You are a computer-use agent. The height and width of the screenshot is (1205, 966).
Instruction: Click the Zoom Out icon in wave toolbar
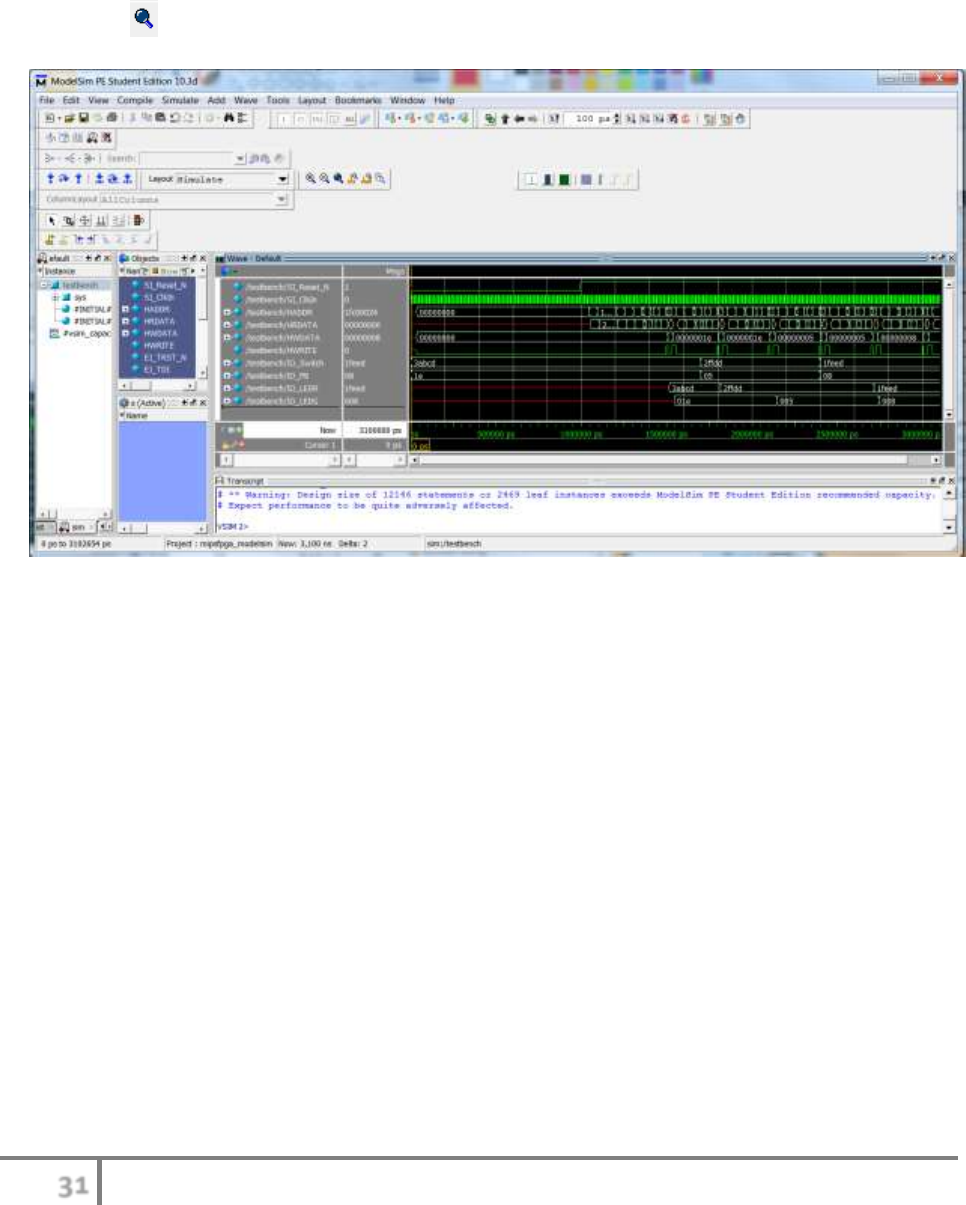pyautogui.click(x=324, y=178)
